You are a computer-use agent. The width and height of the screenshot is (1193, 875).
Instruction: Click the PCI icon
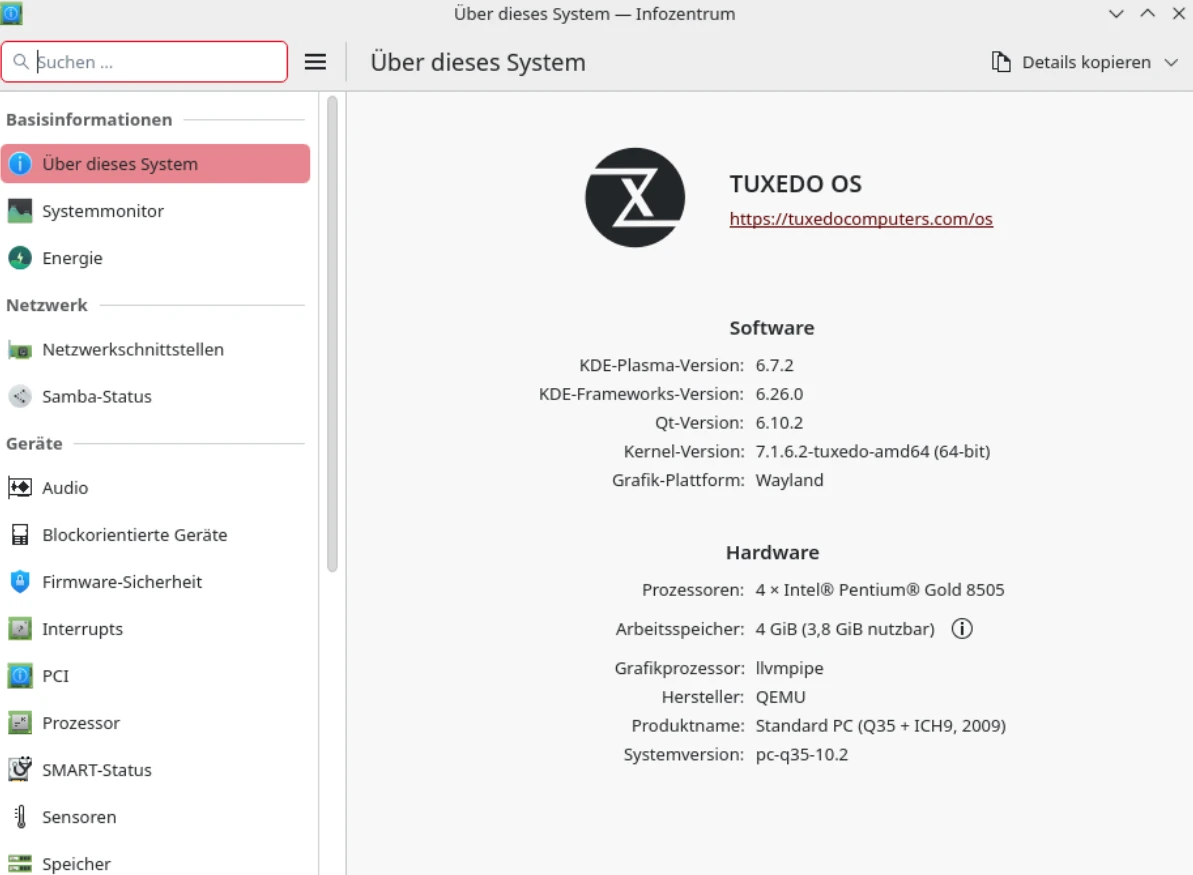[x=20, y=676]
